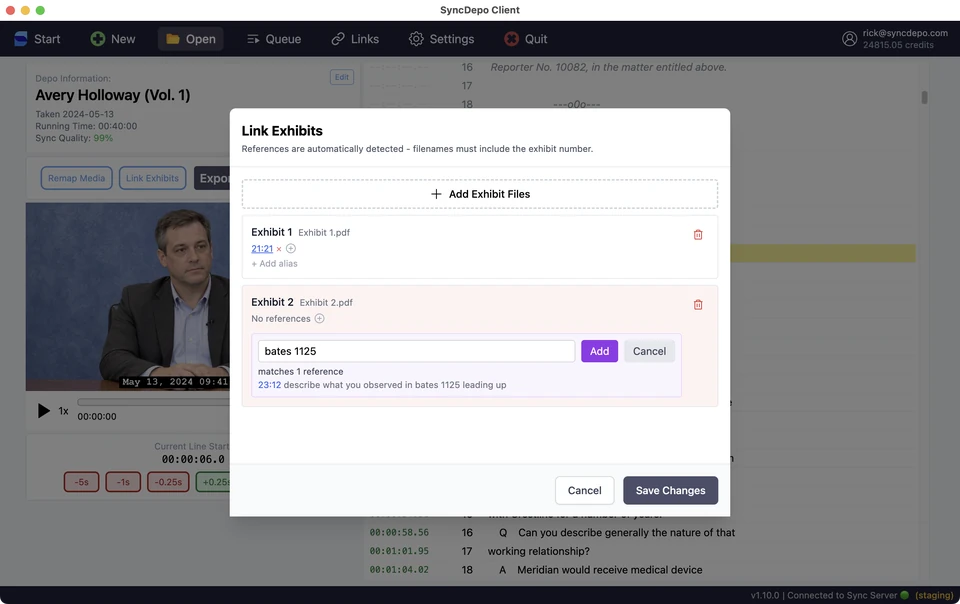
Task: Add reference next to No references
Action: [x=320, y=318]
